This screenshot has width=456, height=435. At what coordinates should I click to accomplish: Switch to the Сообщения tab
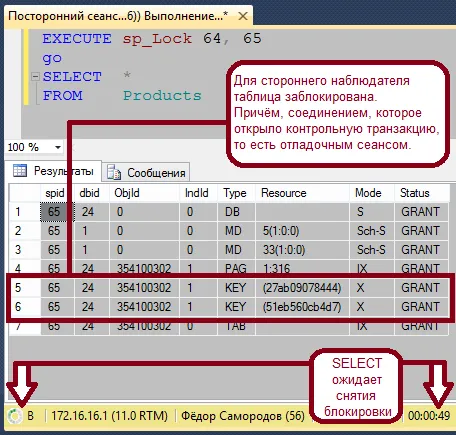146,173
